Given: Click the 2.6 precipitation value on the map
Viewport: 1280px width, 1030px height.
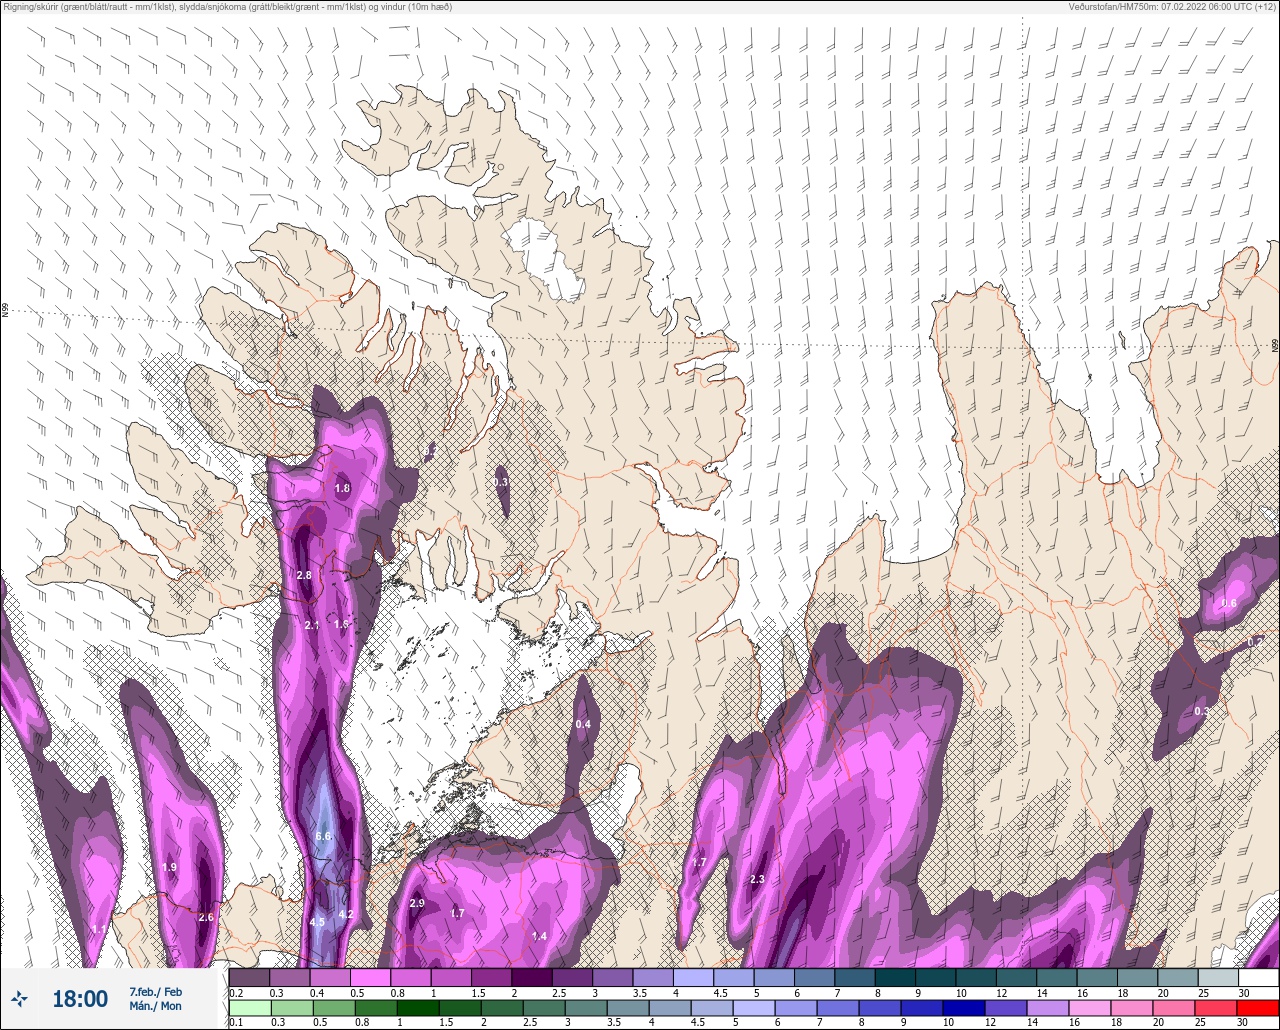Looking at the screenshot, I should pos(206,917).
